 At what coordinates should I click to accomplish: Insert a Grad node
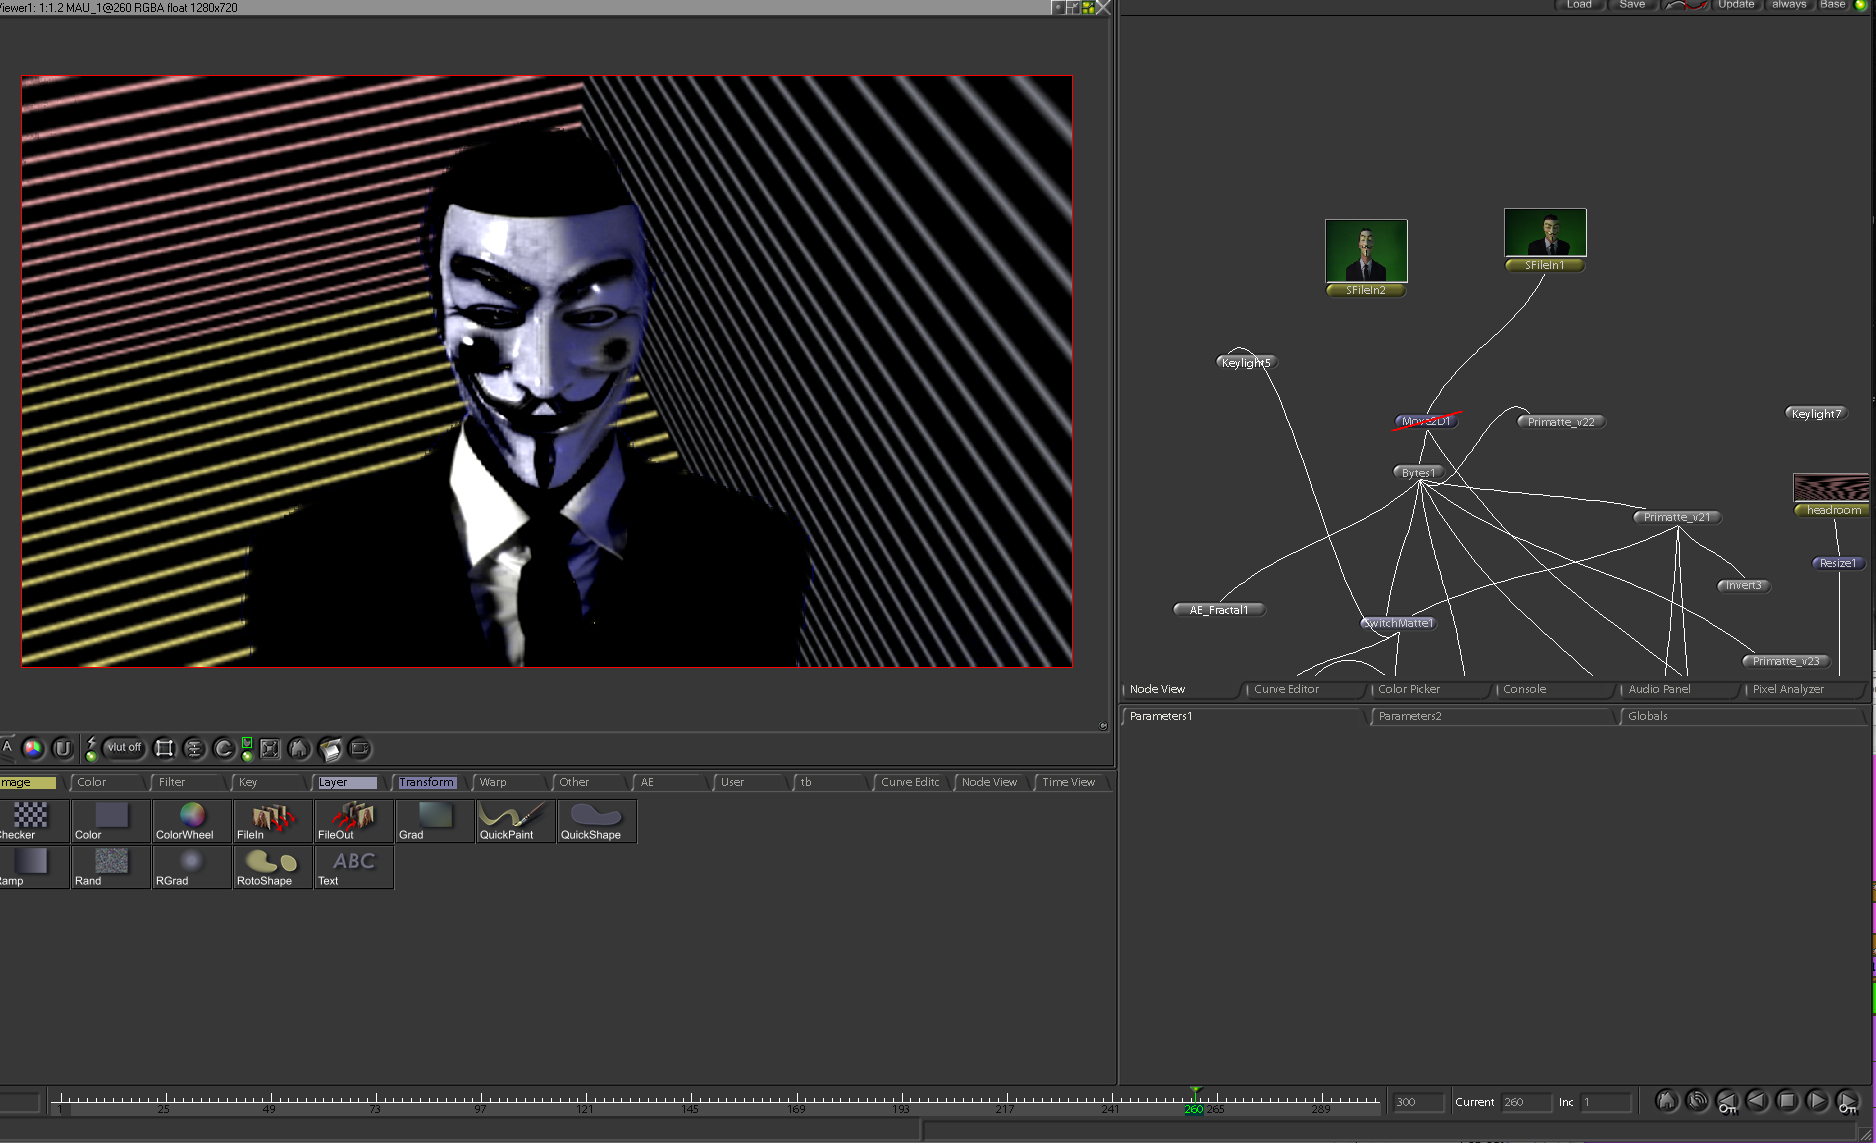click(x=435, y=821)
